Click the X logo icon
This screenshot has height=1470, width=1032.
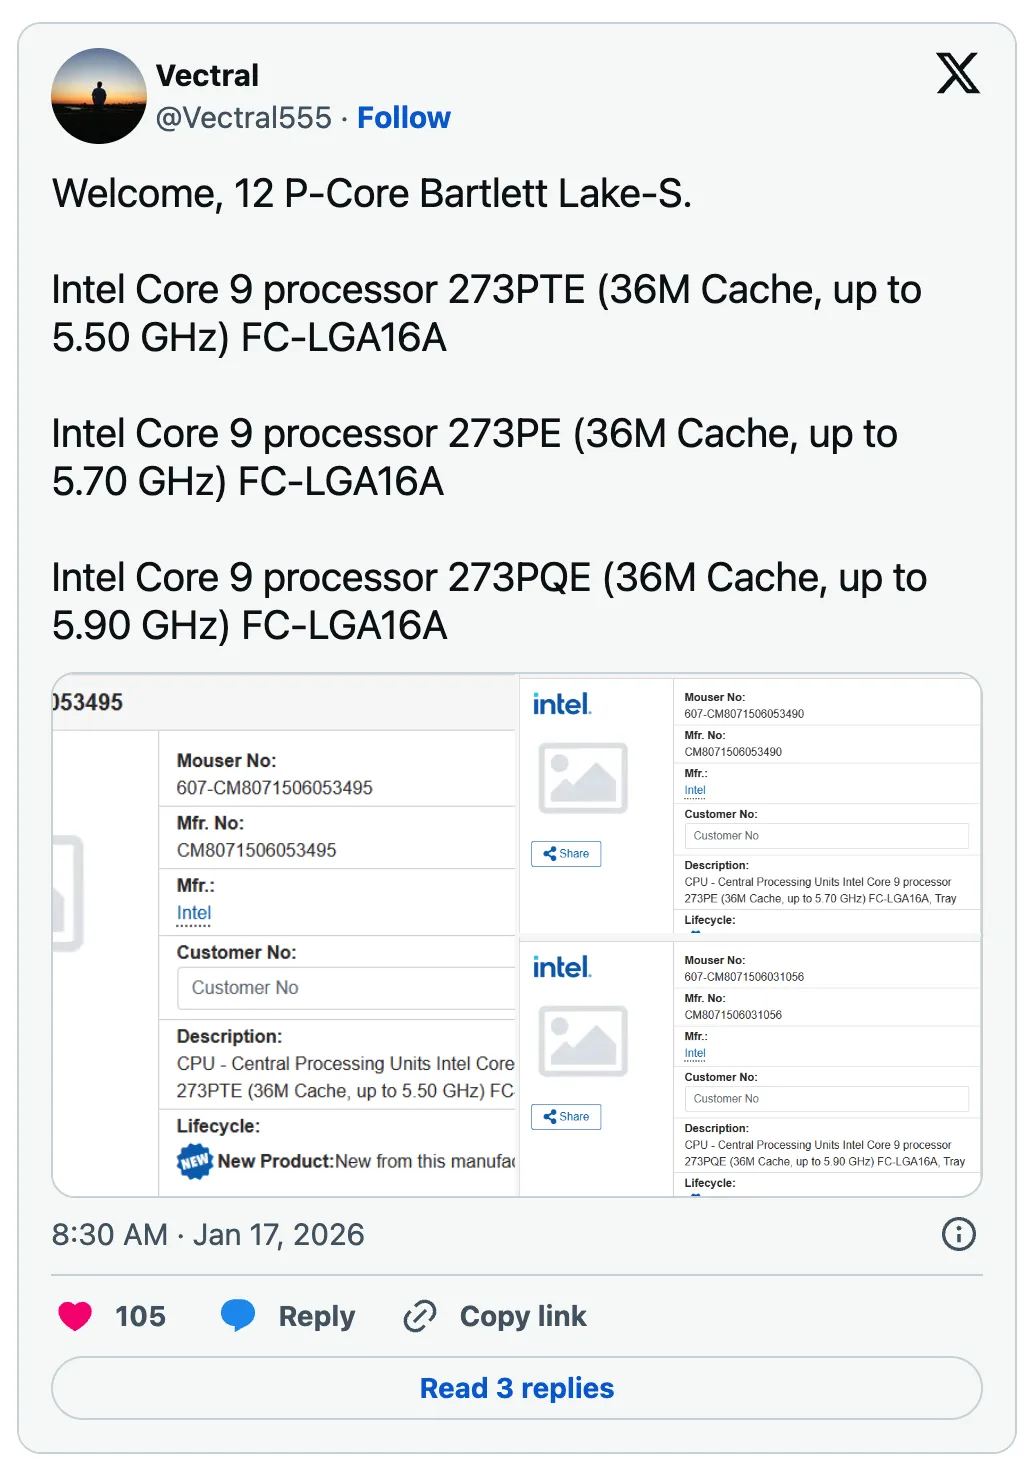(958, 74)
